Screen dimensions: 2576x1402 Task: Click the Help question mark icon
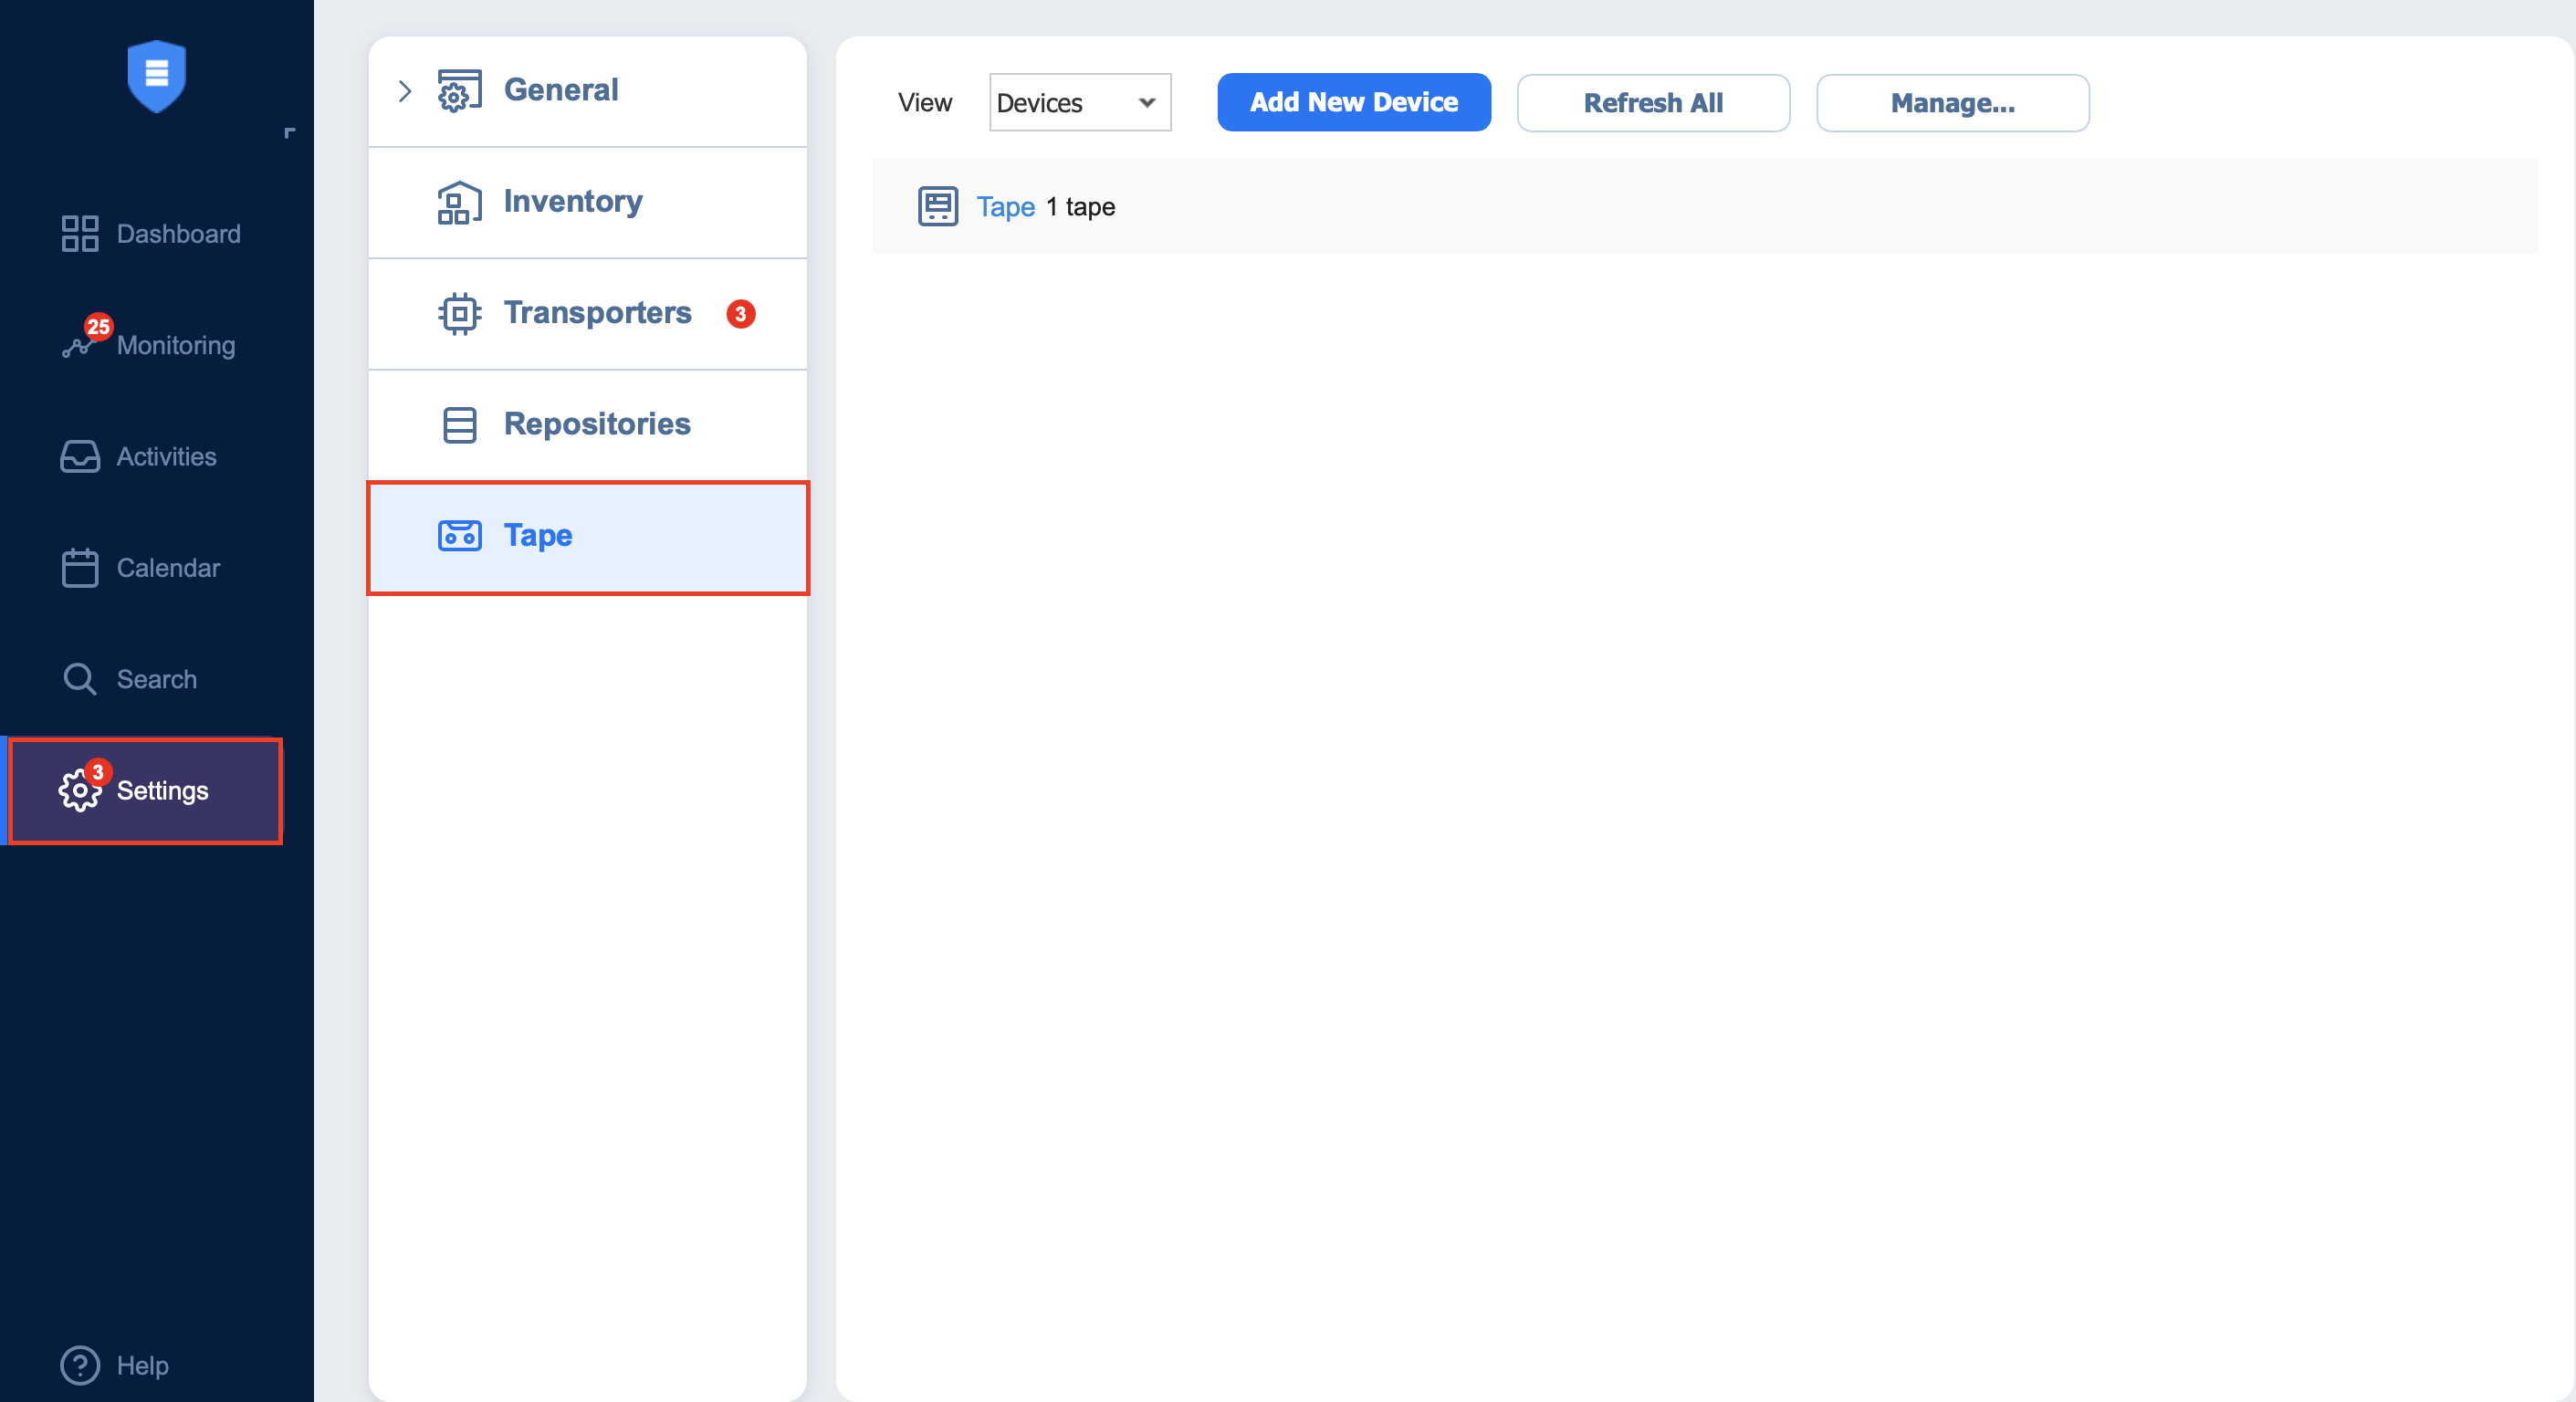(80, 1365)
